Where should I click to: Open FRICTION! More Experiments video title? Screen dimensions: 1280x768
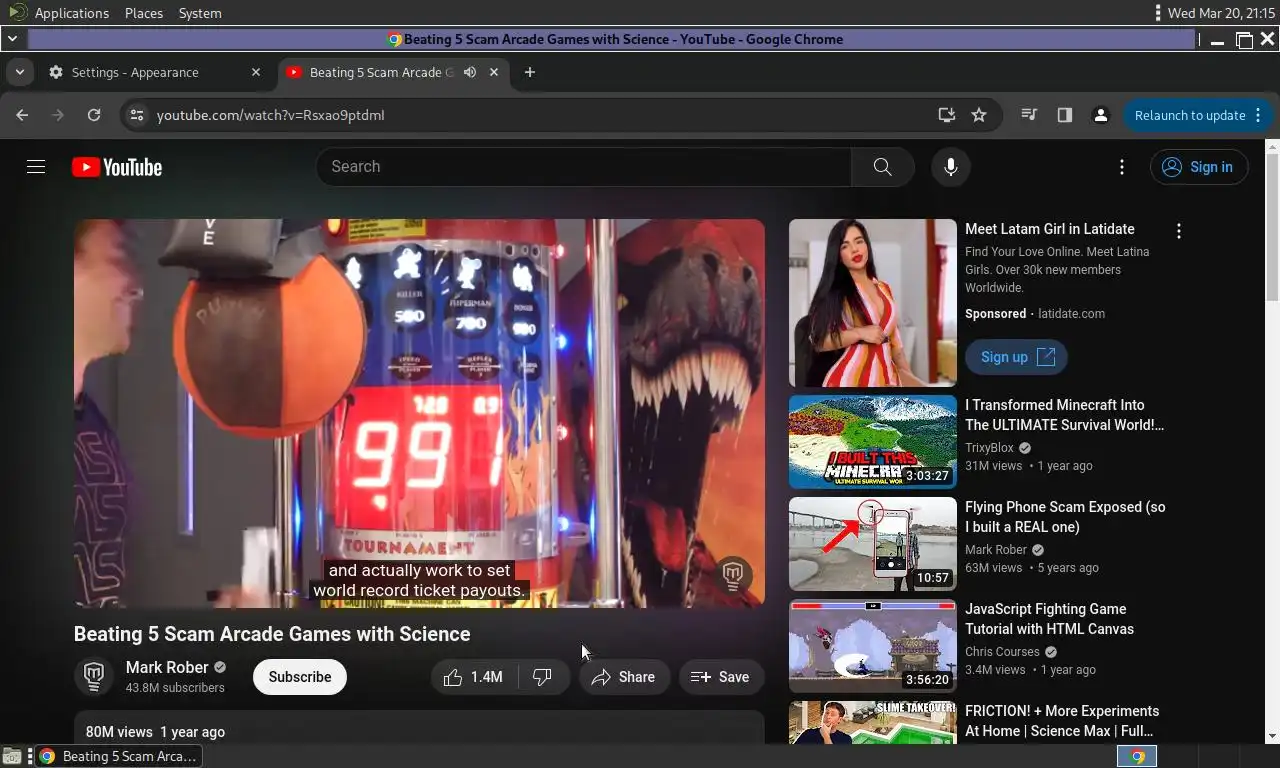click(x=1062, y=721)
